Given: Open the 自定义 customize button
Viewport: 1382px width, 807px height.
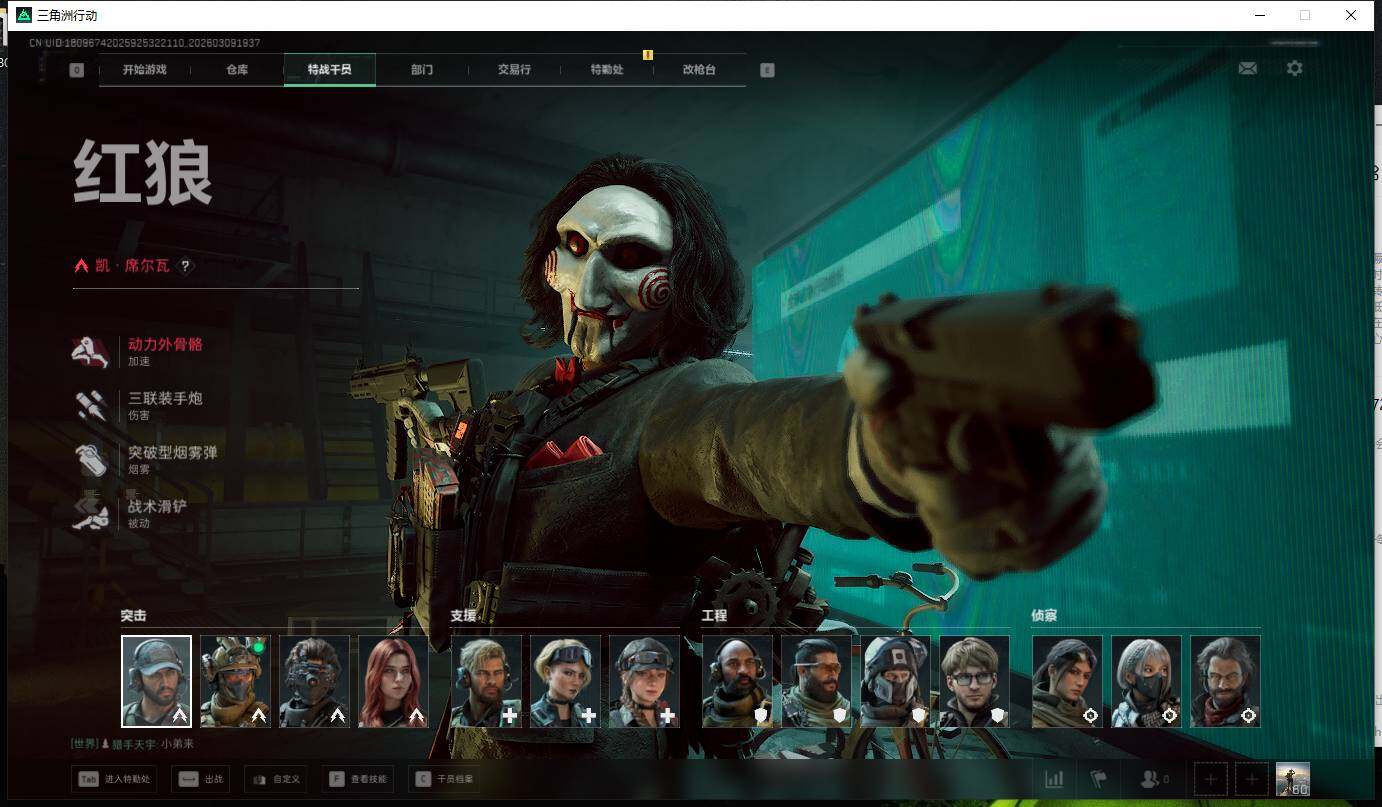Looking at the screenshot, I should (275, 779).
